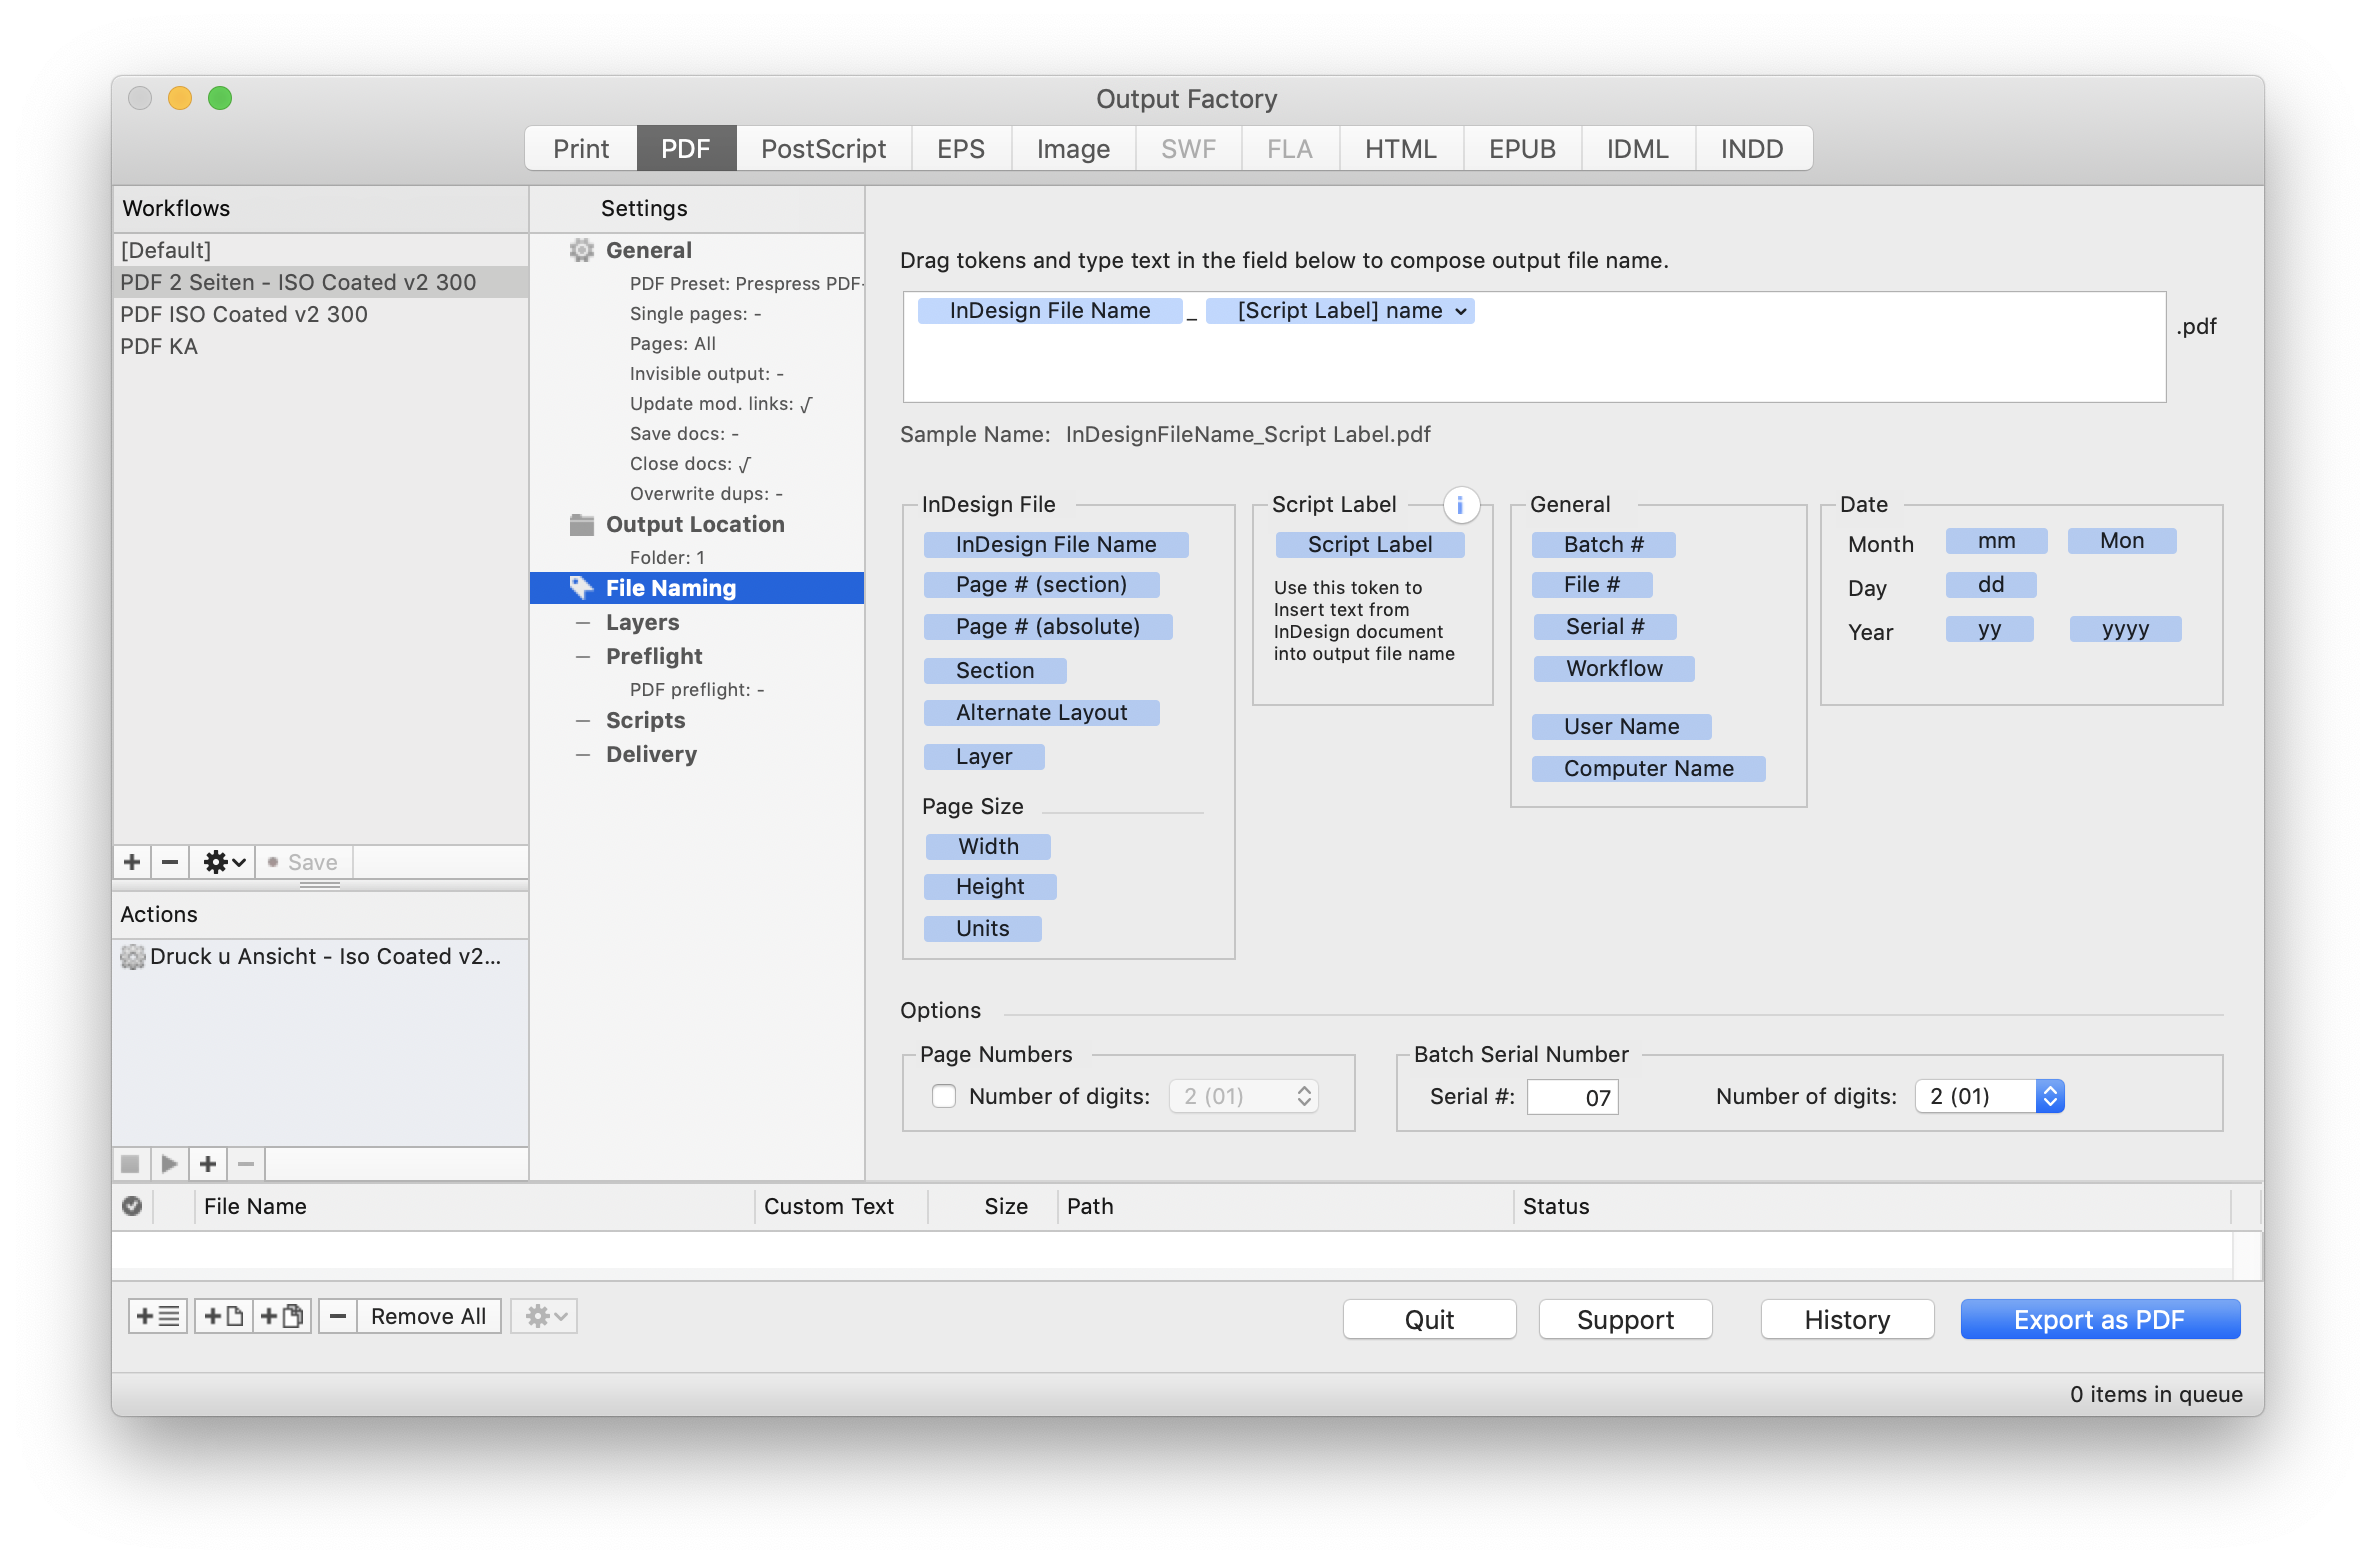
Task: Toggle the queue checkmark column header
Action: [x=132, y=1206]
